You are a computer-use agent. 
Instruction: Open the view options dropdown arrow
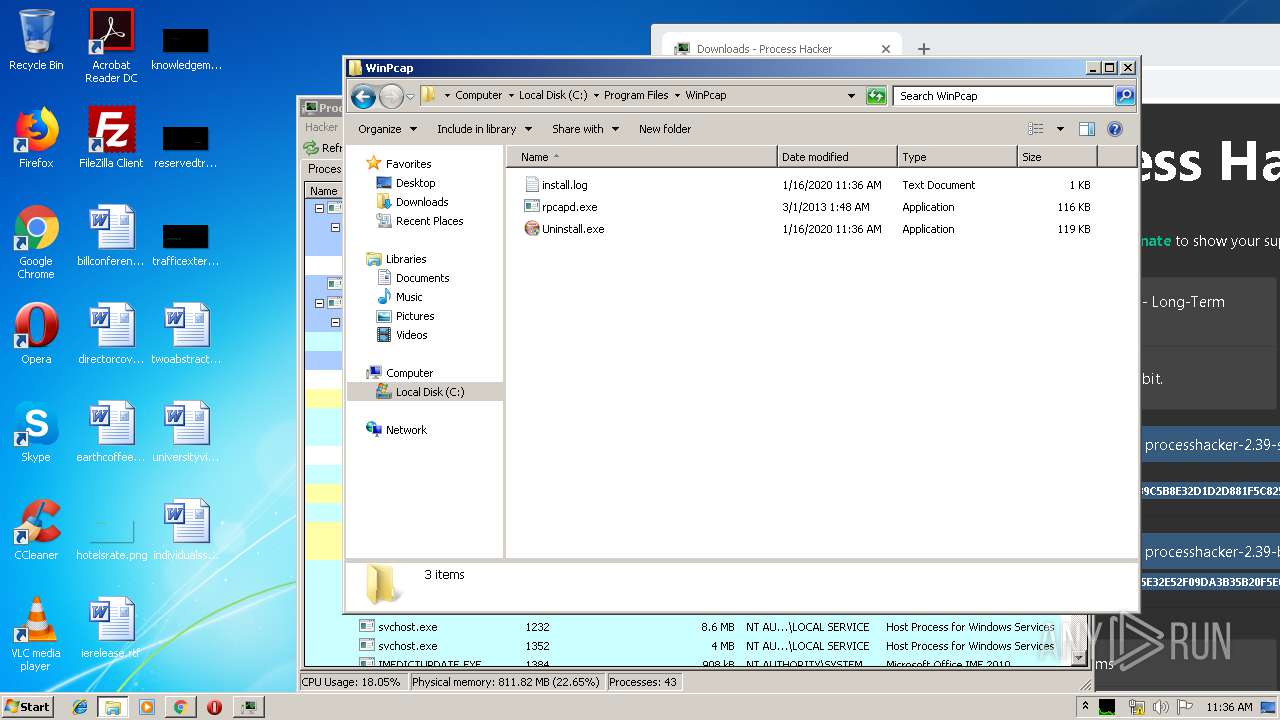pyautogui.click(x=1060, y=129)
